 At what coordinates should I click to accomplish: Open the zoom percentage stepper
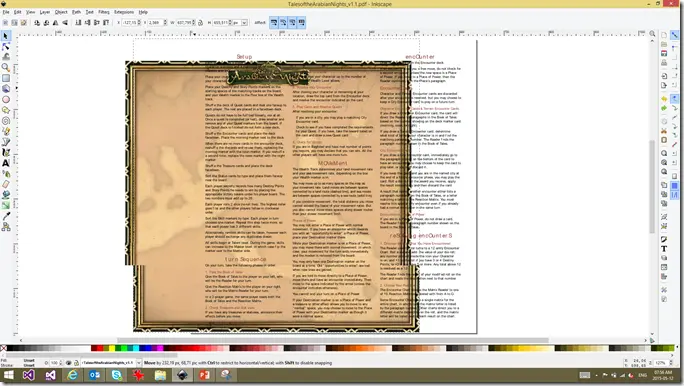point(670,363)
